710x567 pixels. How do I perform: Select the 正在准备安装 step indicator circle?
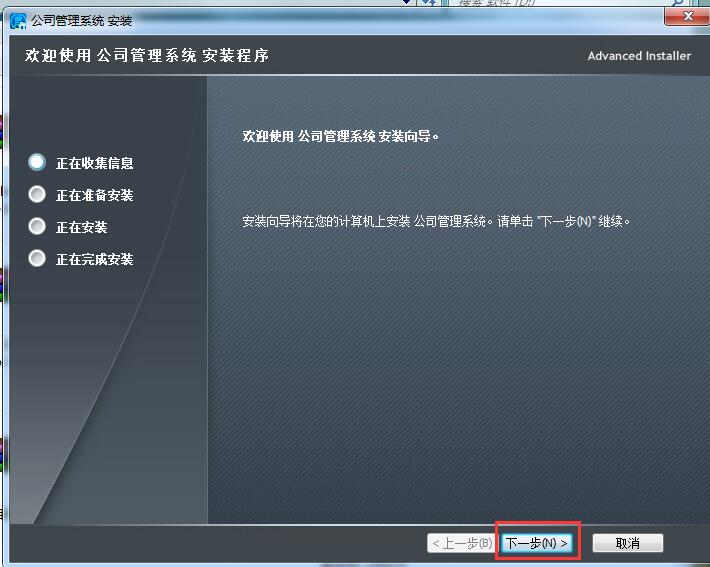38,194
